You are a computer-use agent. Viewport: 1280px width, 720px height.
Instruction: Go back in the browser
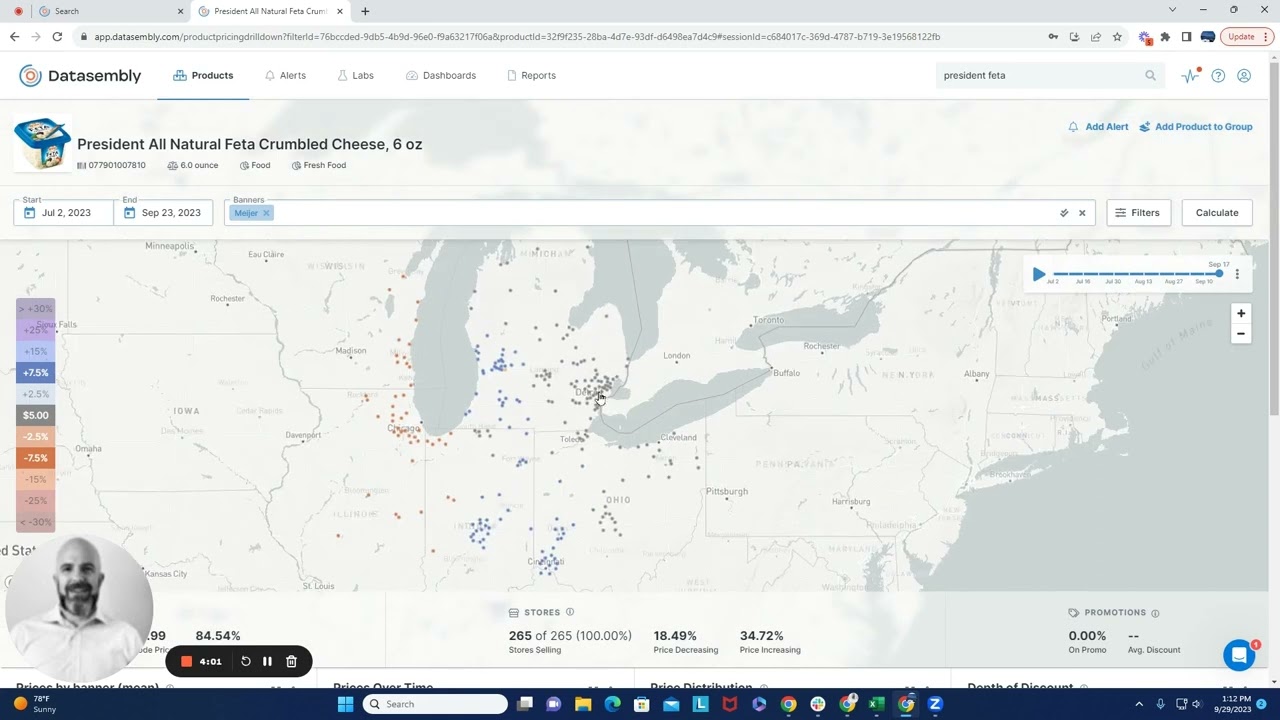(x=14, y=37)
